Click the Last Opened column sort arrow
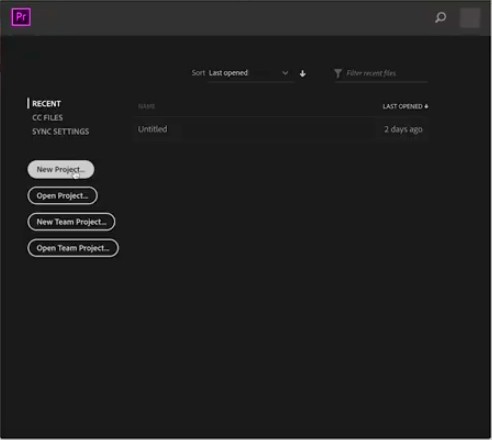The width and height of the screenshot is (492, 440). [x=426, y=106]
